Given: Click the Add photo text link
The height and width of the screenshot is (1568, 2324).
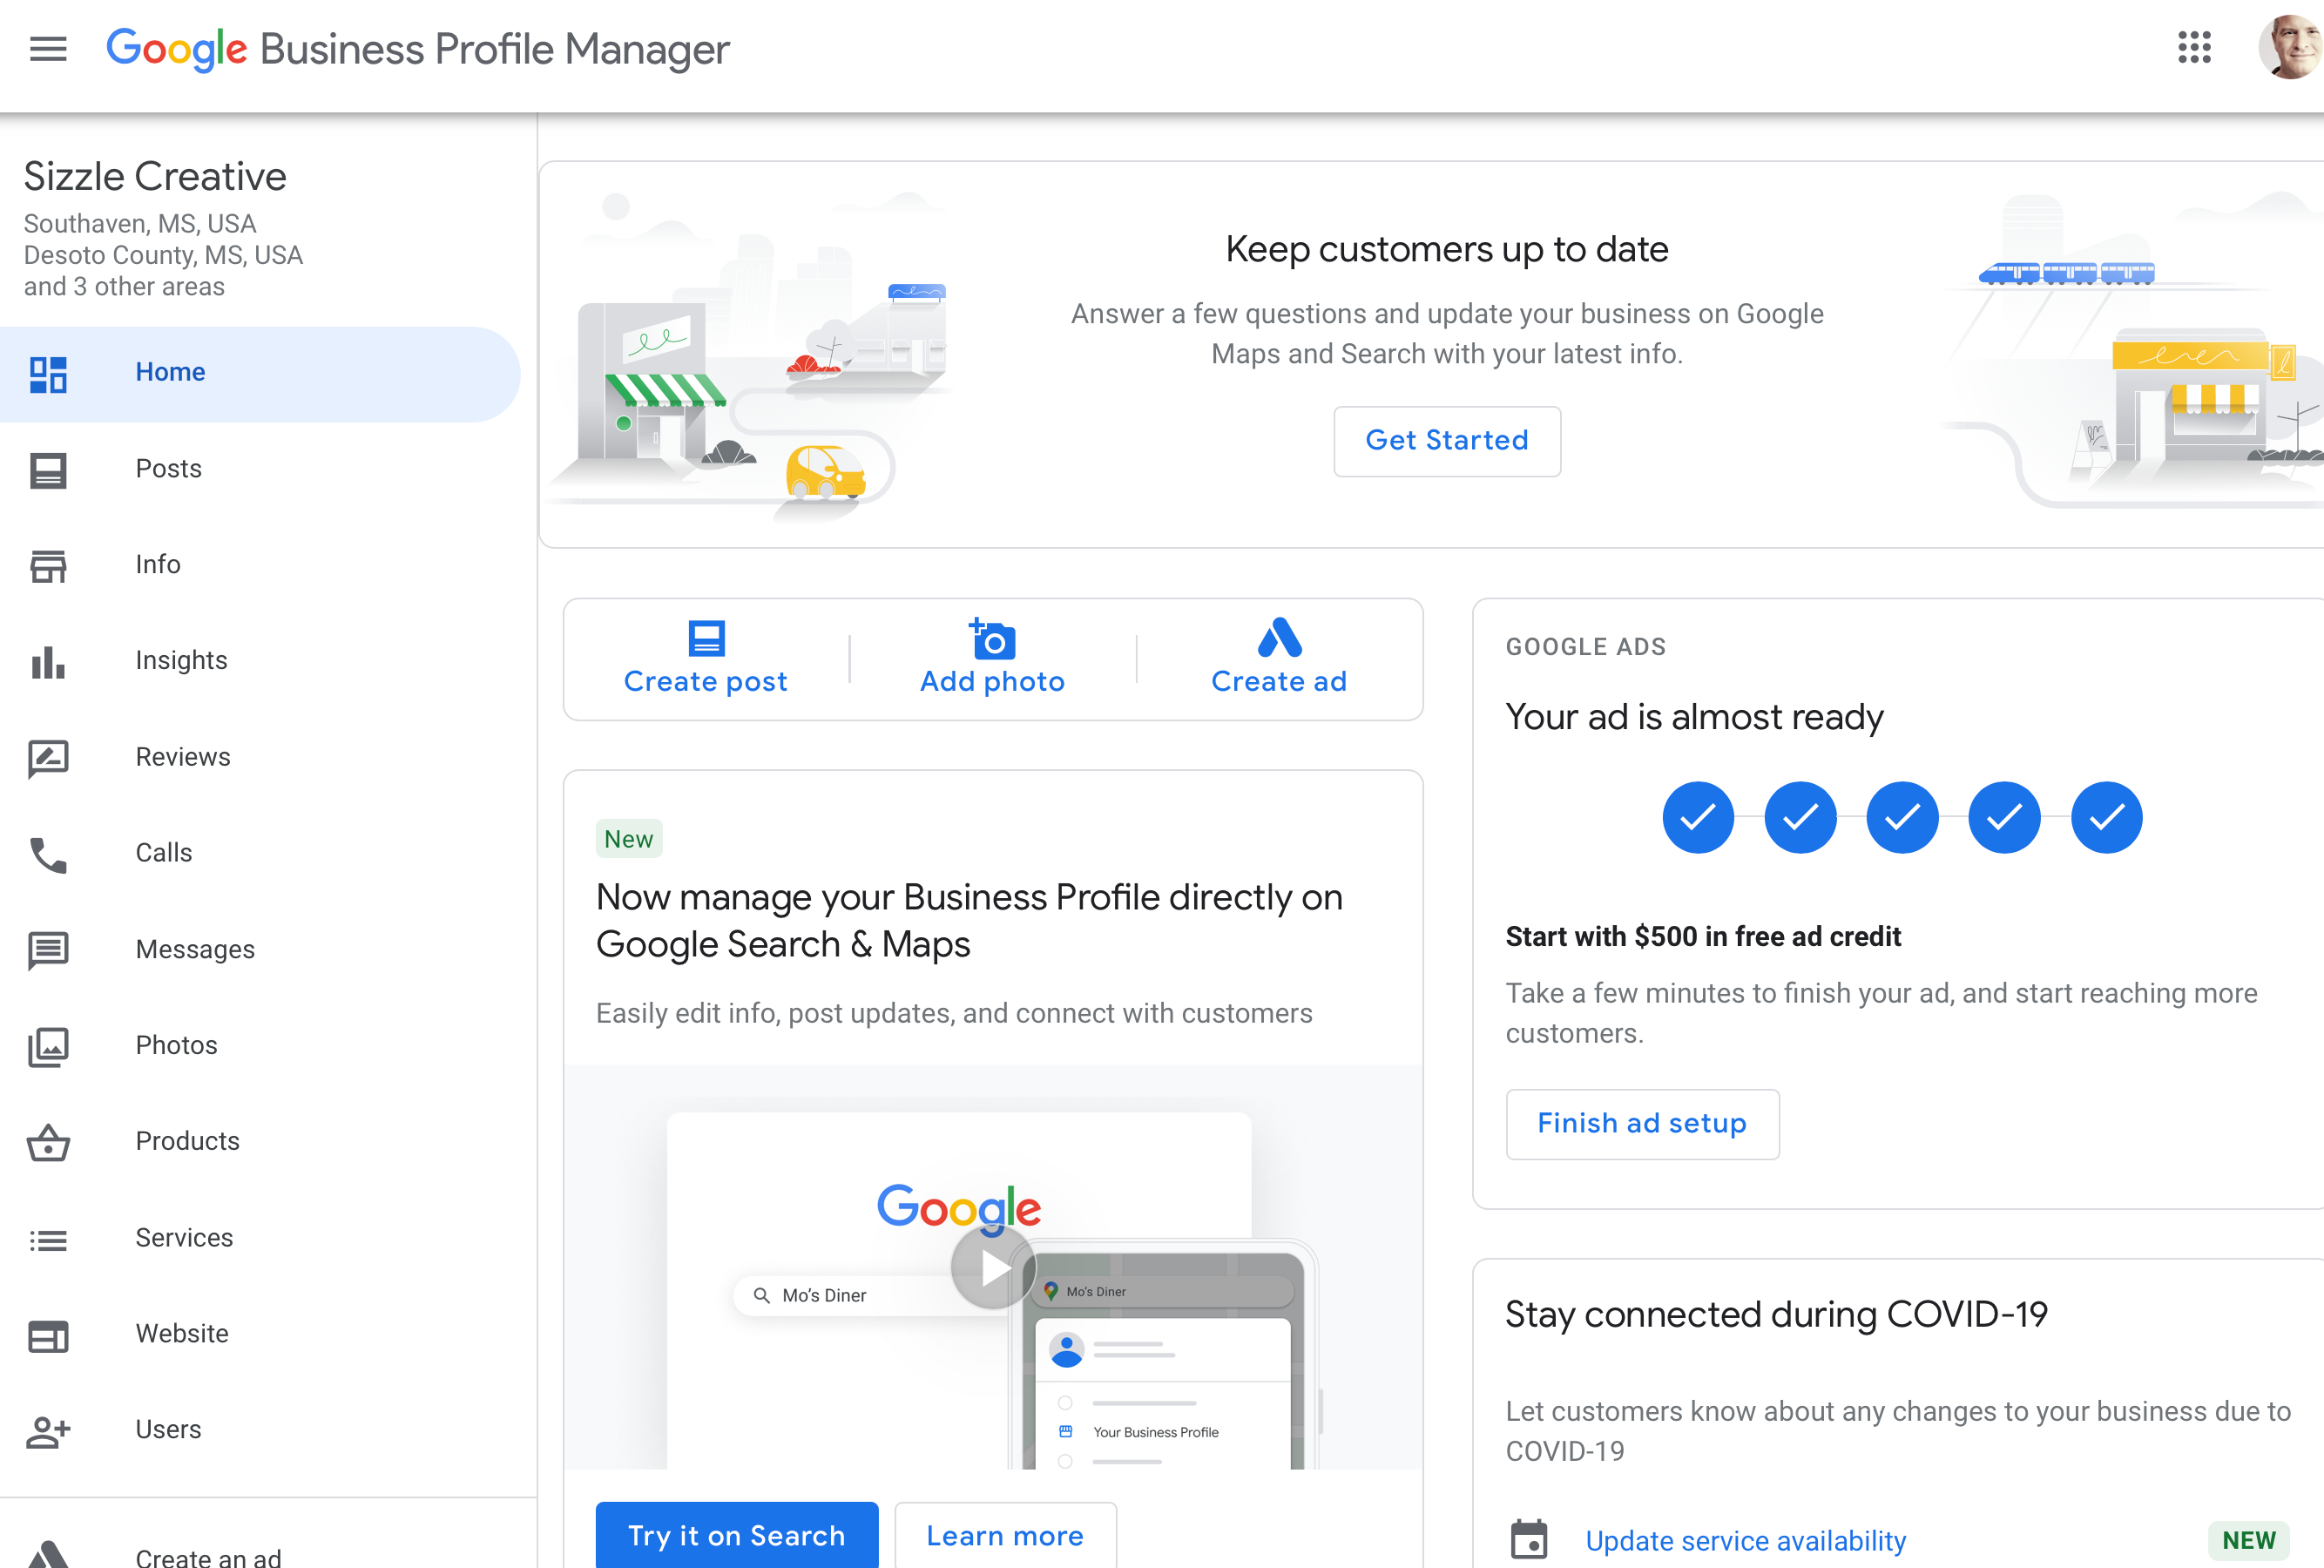Looking at the screenshot, I should pos(992,682).
